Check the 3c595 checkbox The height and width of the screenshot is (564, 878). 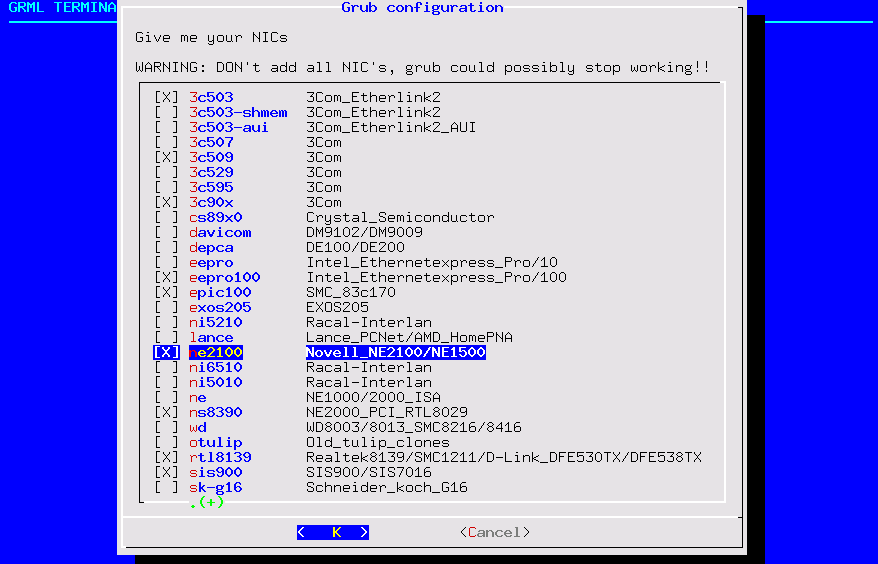(x=166, y=188)
